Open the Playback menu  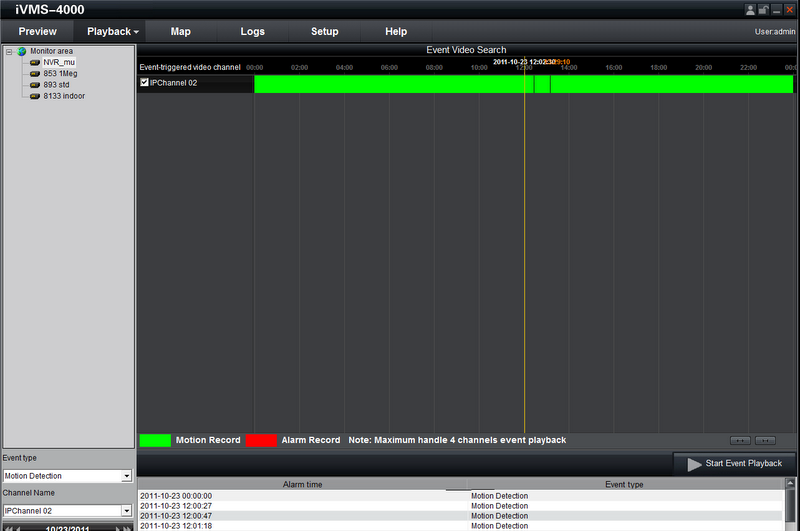point(110,32)
